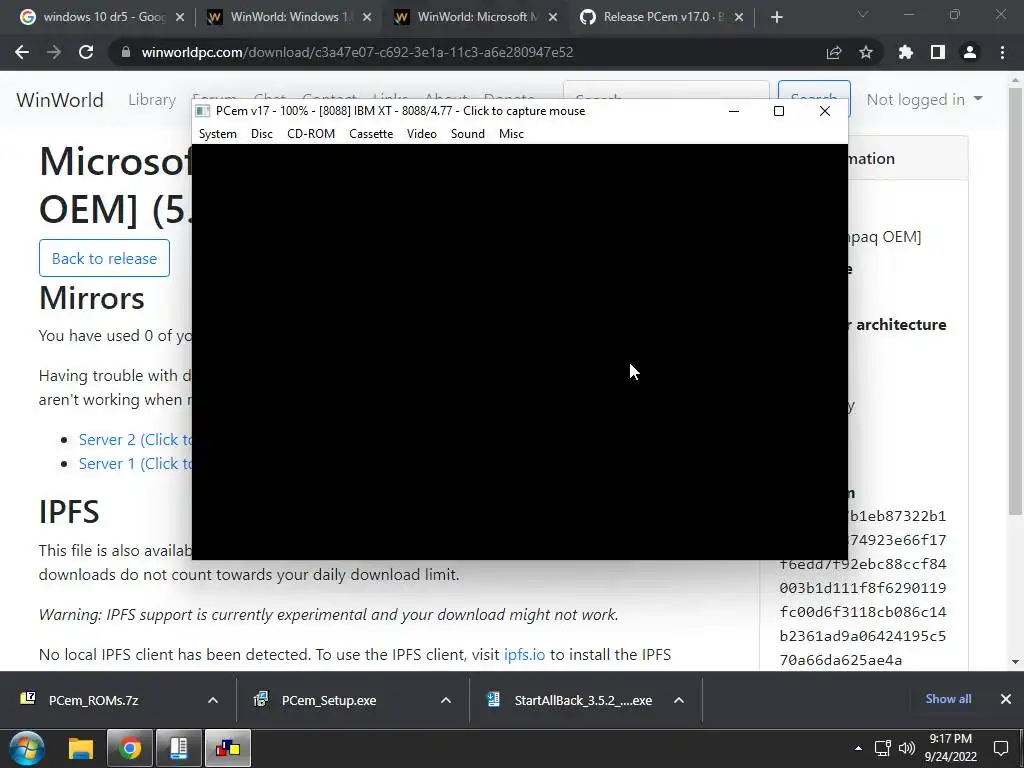Image resolution: width=1024 pixels, height=768 pixels.
Task: Share this page using share icon
Action: pyautogui.click(x=834, y=52)
